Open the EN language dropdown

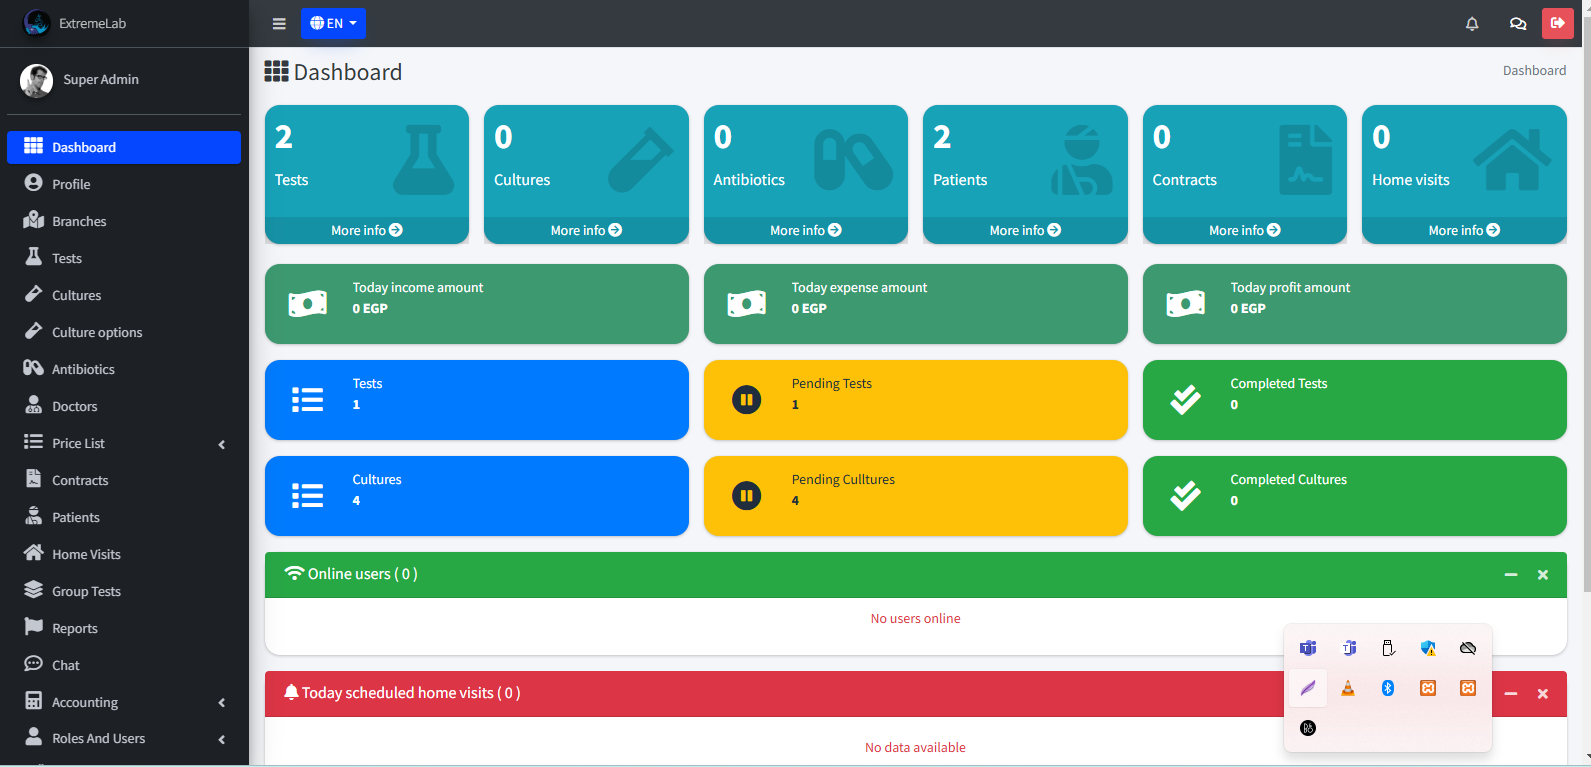click(333, 23)
